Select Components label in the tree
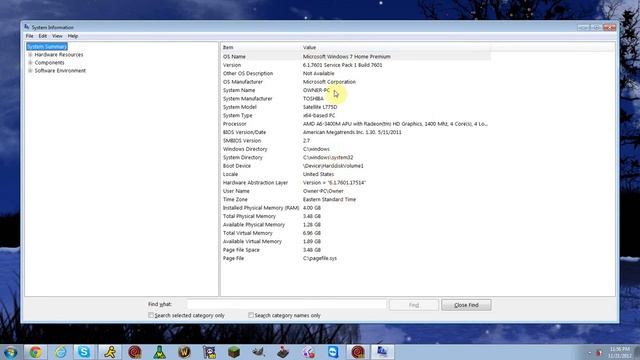The height and width of the screenshot is (360, 640). [x=49, y=63]
